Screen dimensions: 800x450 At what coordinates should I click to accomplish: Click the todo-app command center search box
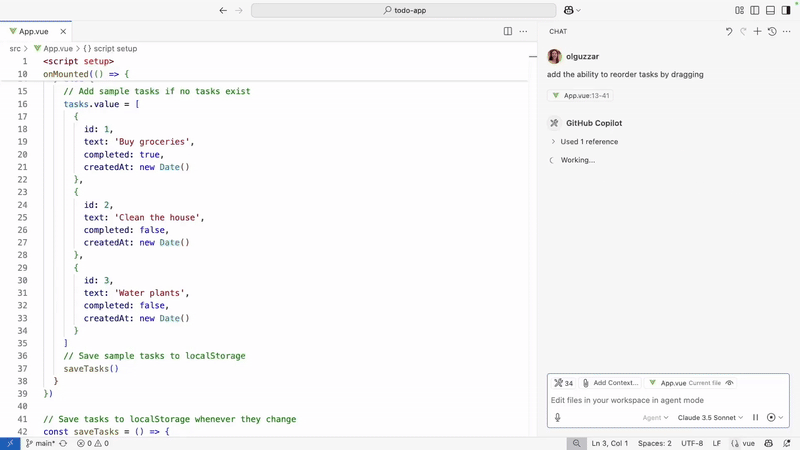403,10
